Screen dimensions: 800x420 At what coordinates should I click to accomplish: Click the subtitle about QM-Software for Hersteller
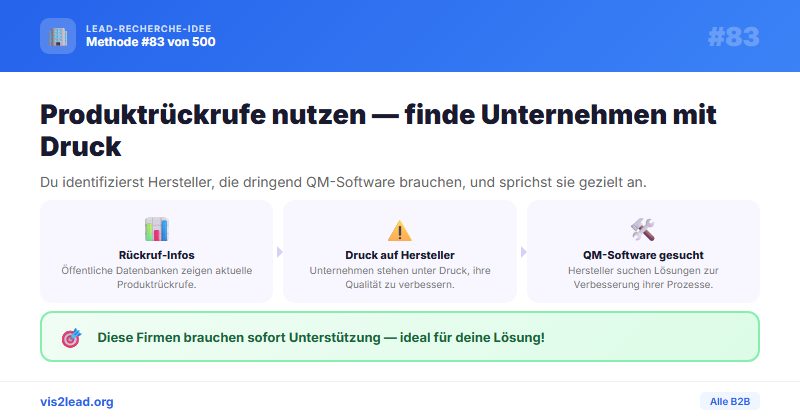[343, 182]
